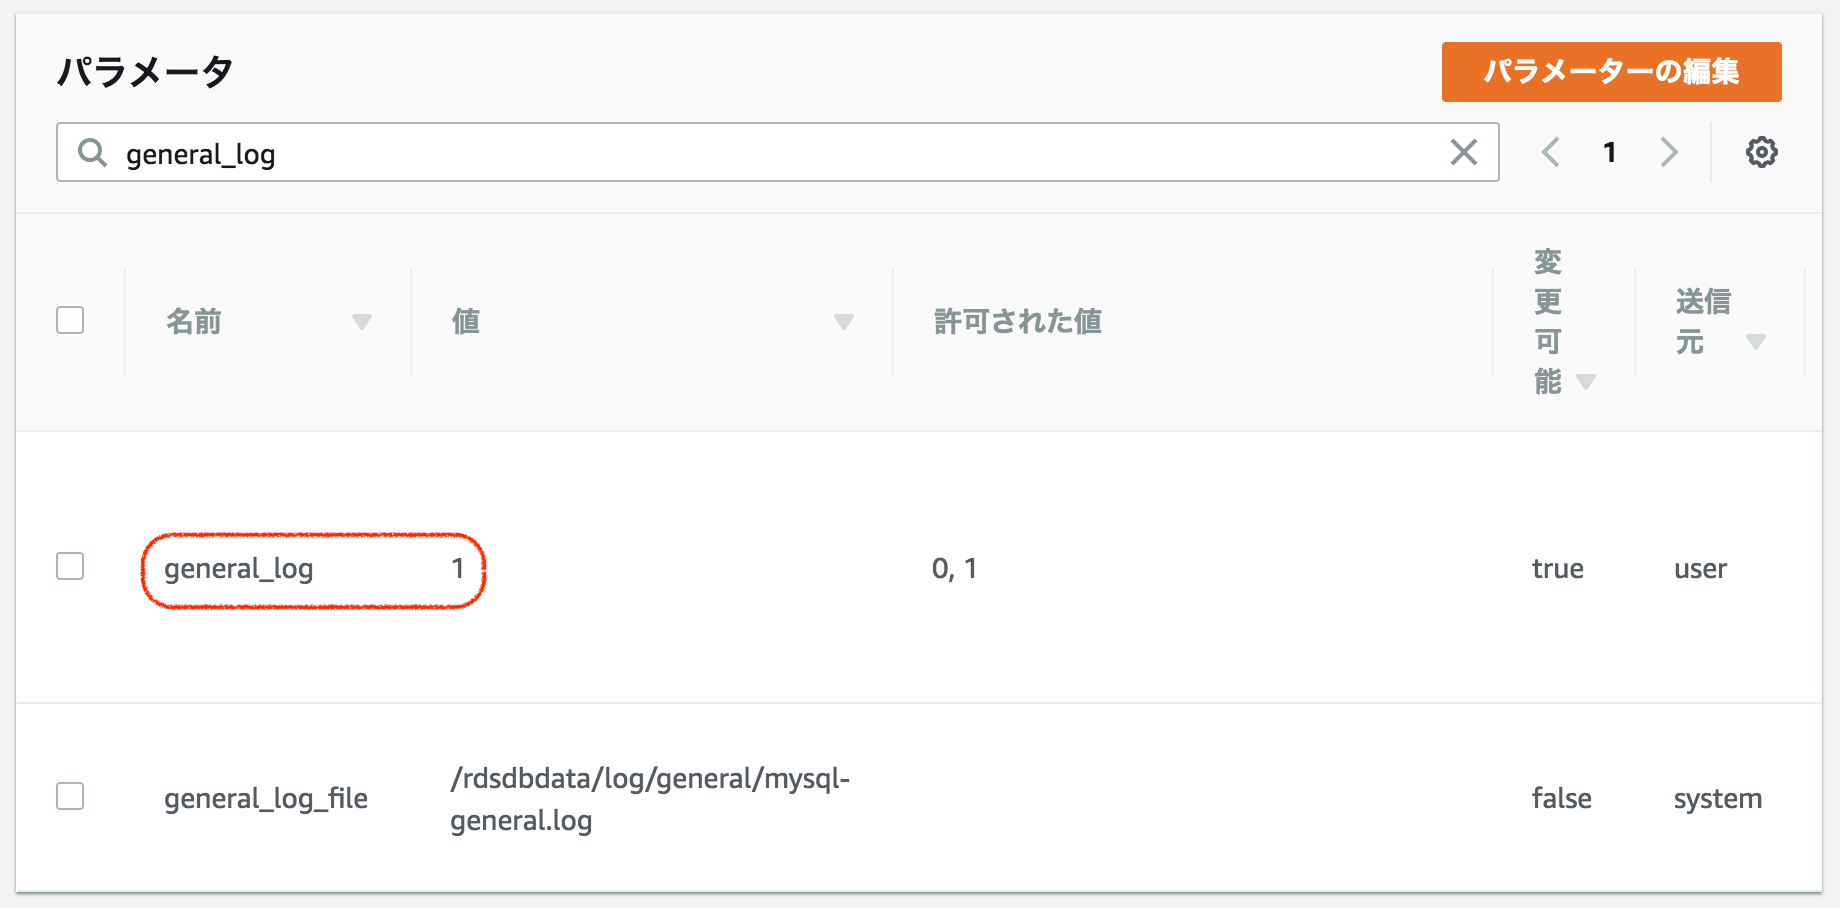Open table preferences gear icon

click(1761, 153)
